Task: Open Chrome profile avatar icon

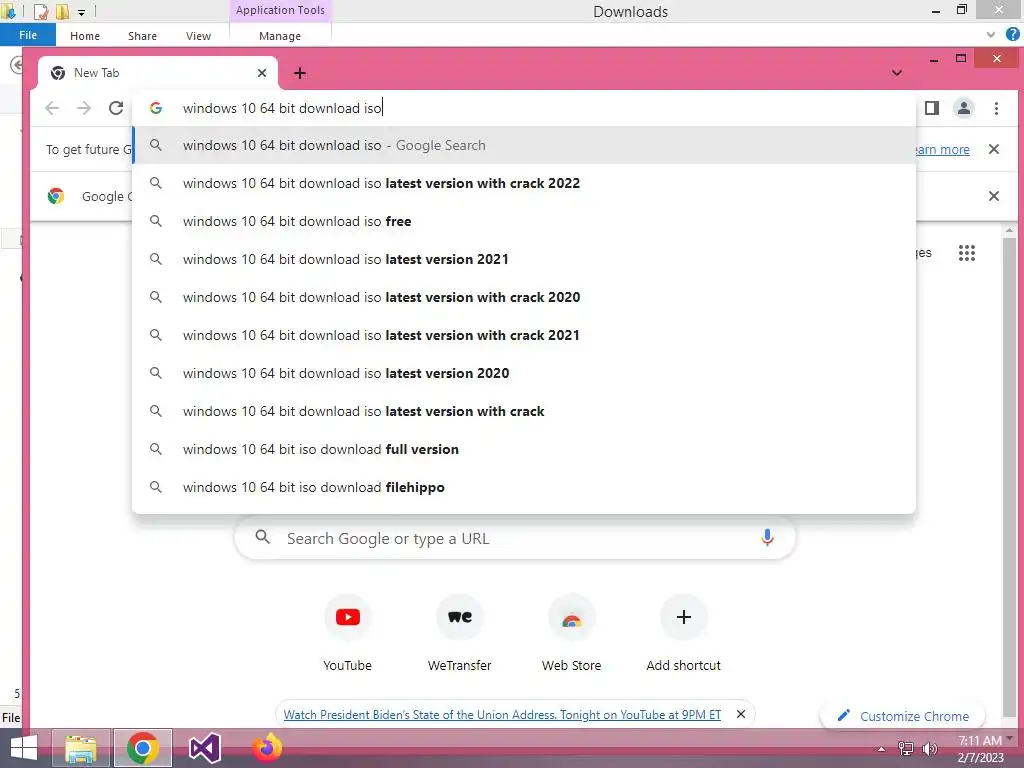Action: [x=964, y=108]
